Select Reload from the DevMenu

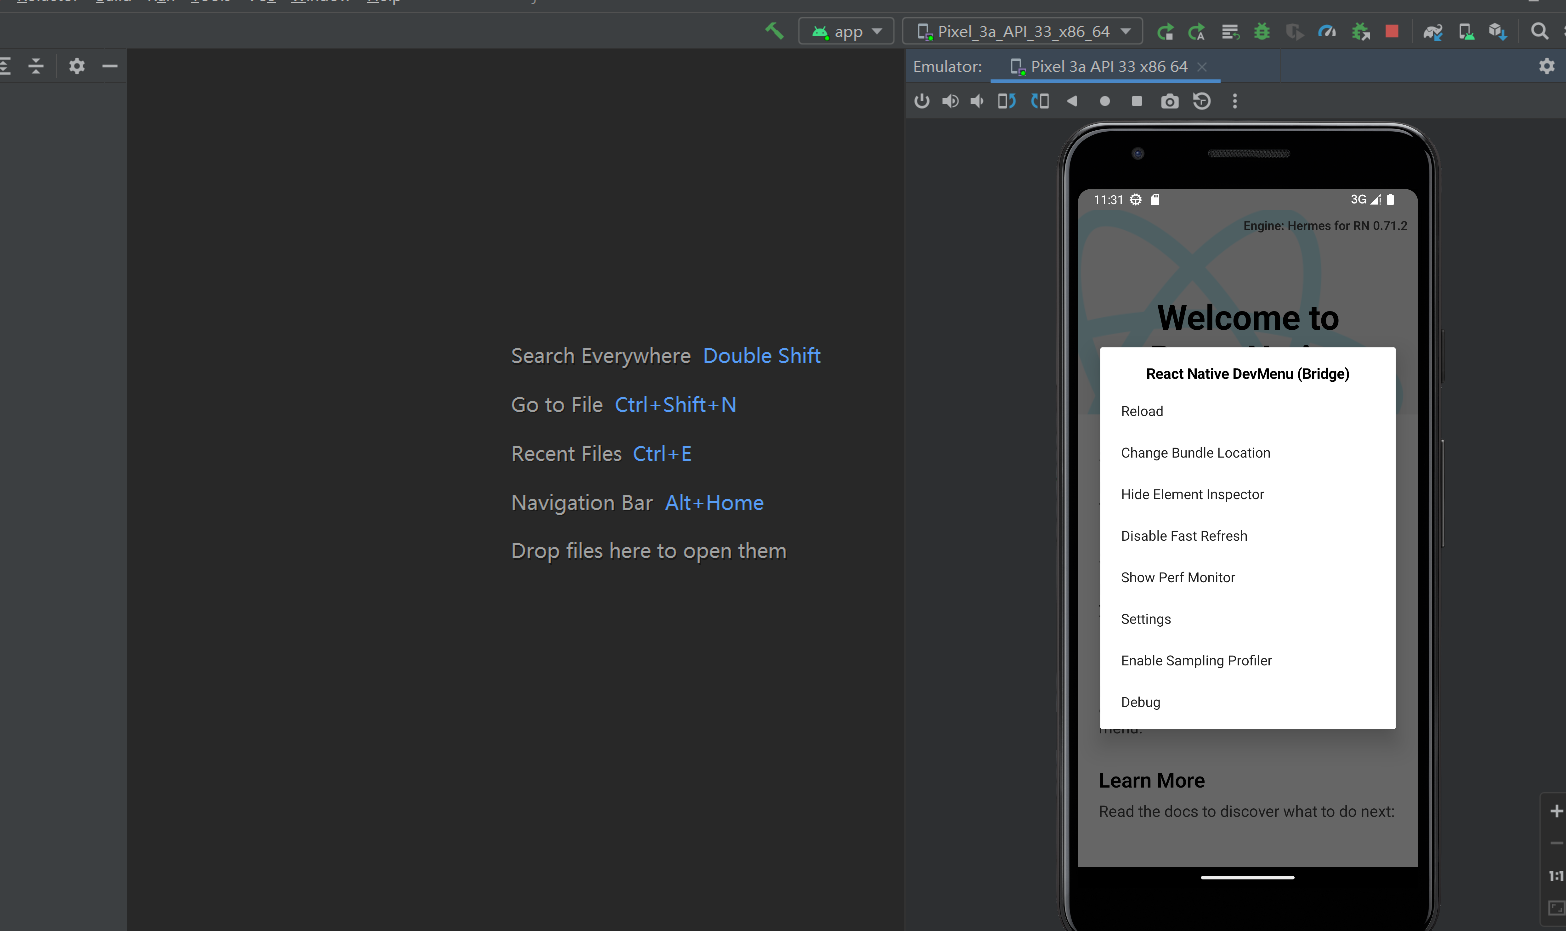click(x=1142, y=411)
